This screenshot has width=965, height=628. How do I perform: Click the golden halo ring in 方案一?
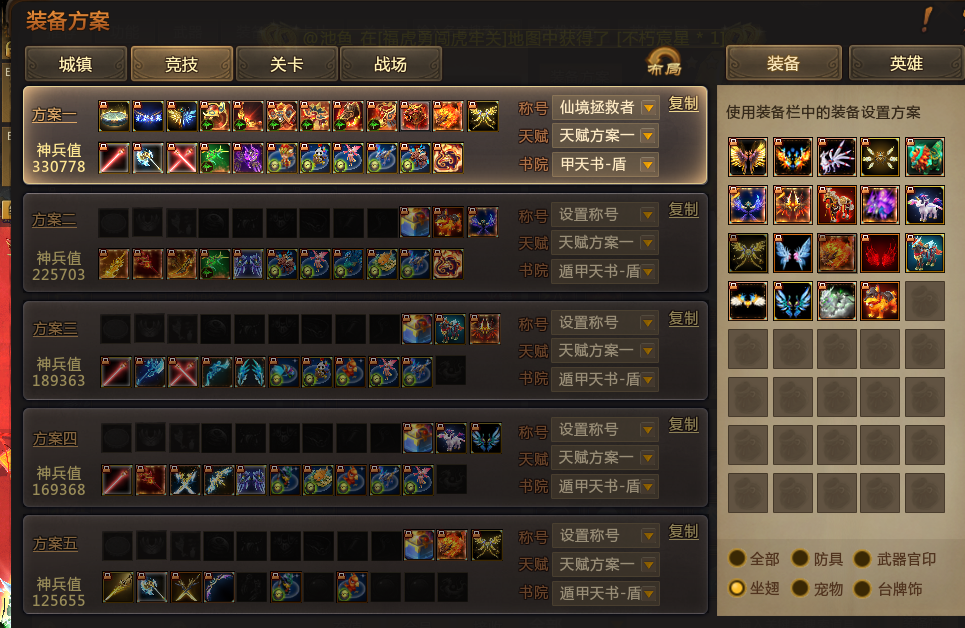[x=114, y=116]
